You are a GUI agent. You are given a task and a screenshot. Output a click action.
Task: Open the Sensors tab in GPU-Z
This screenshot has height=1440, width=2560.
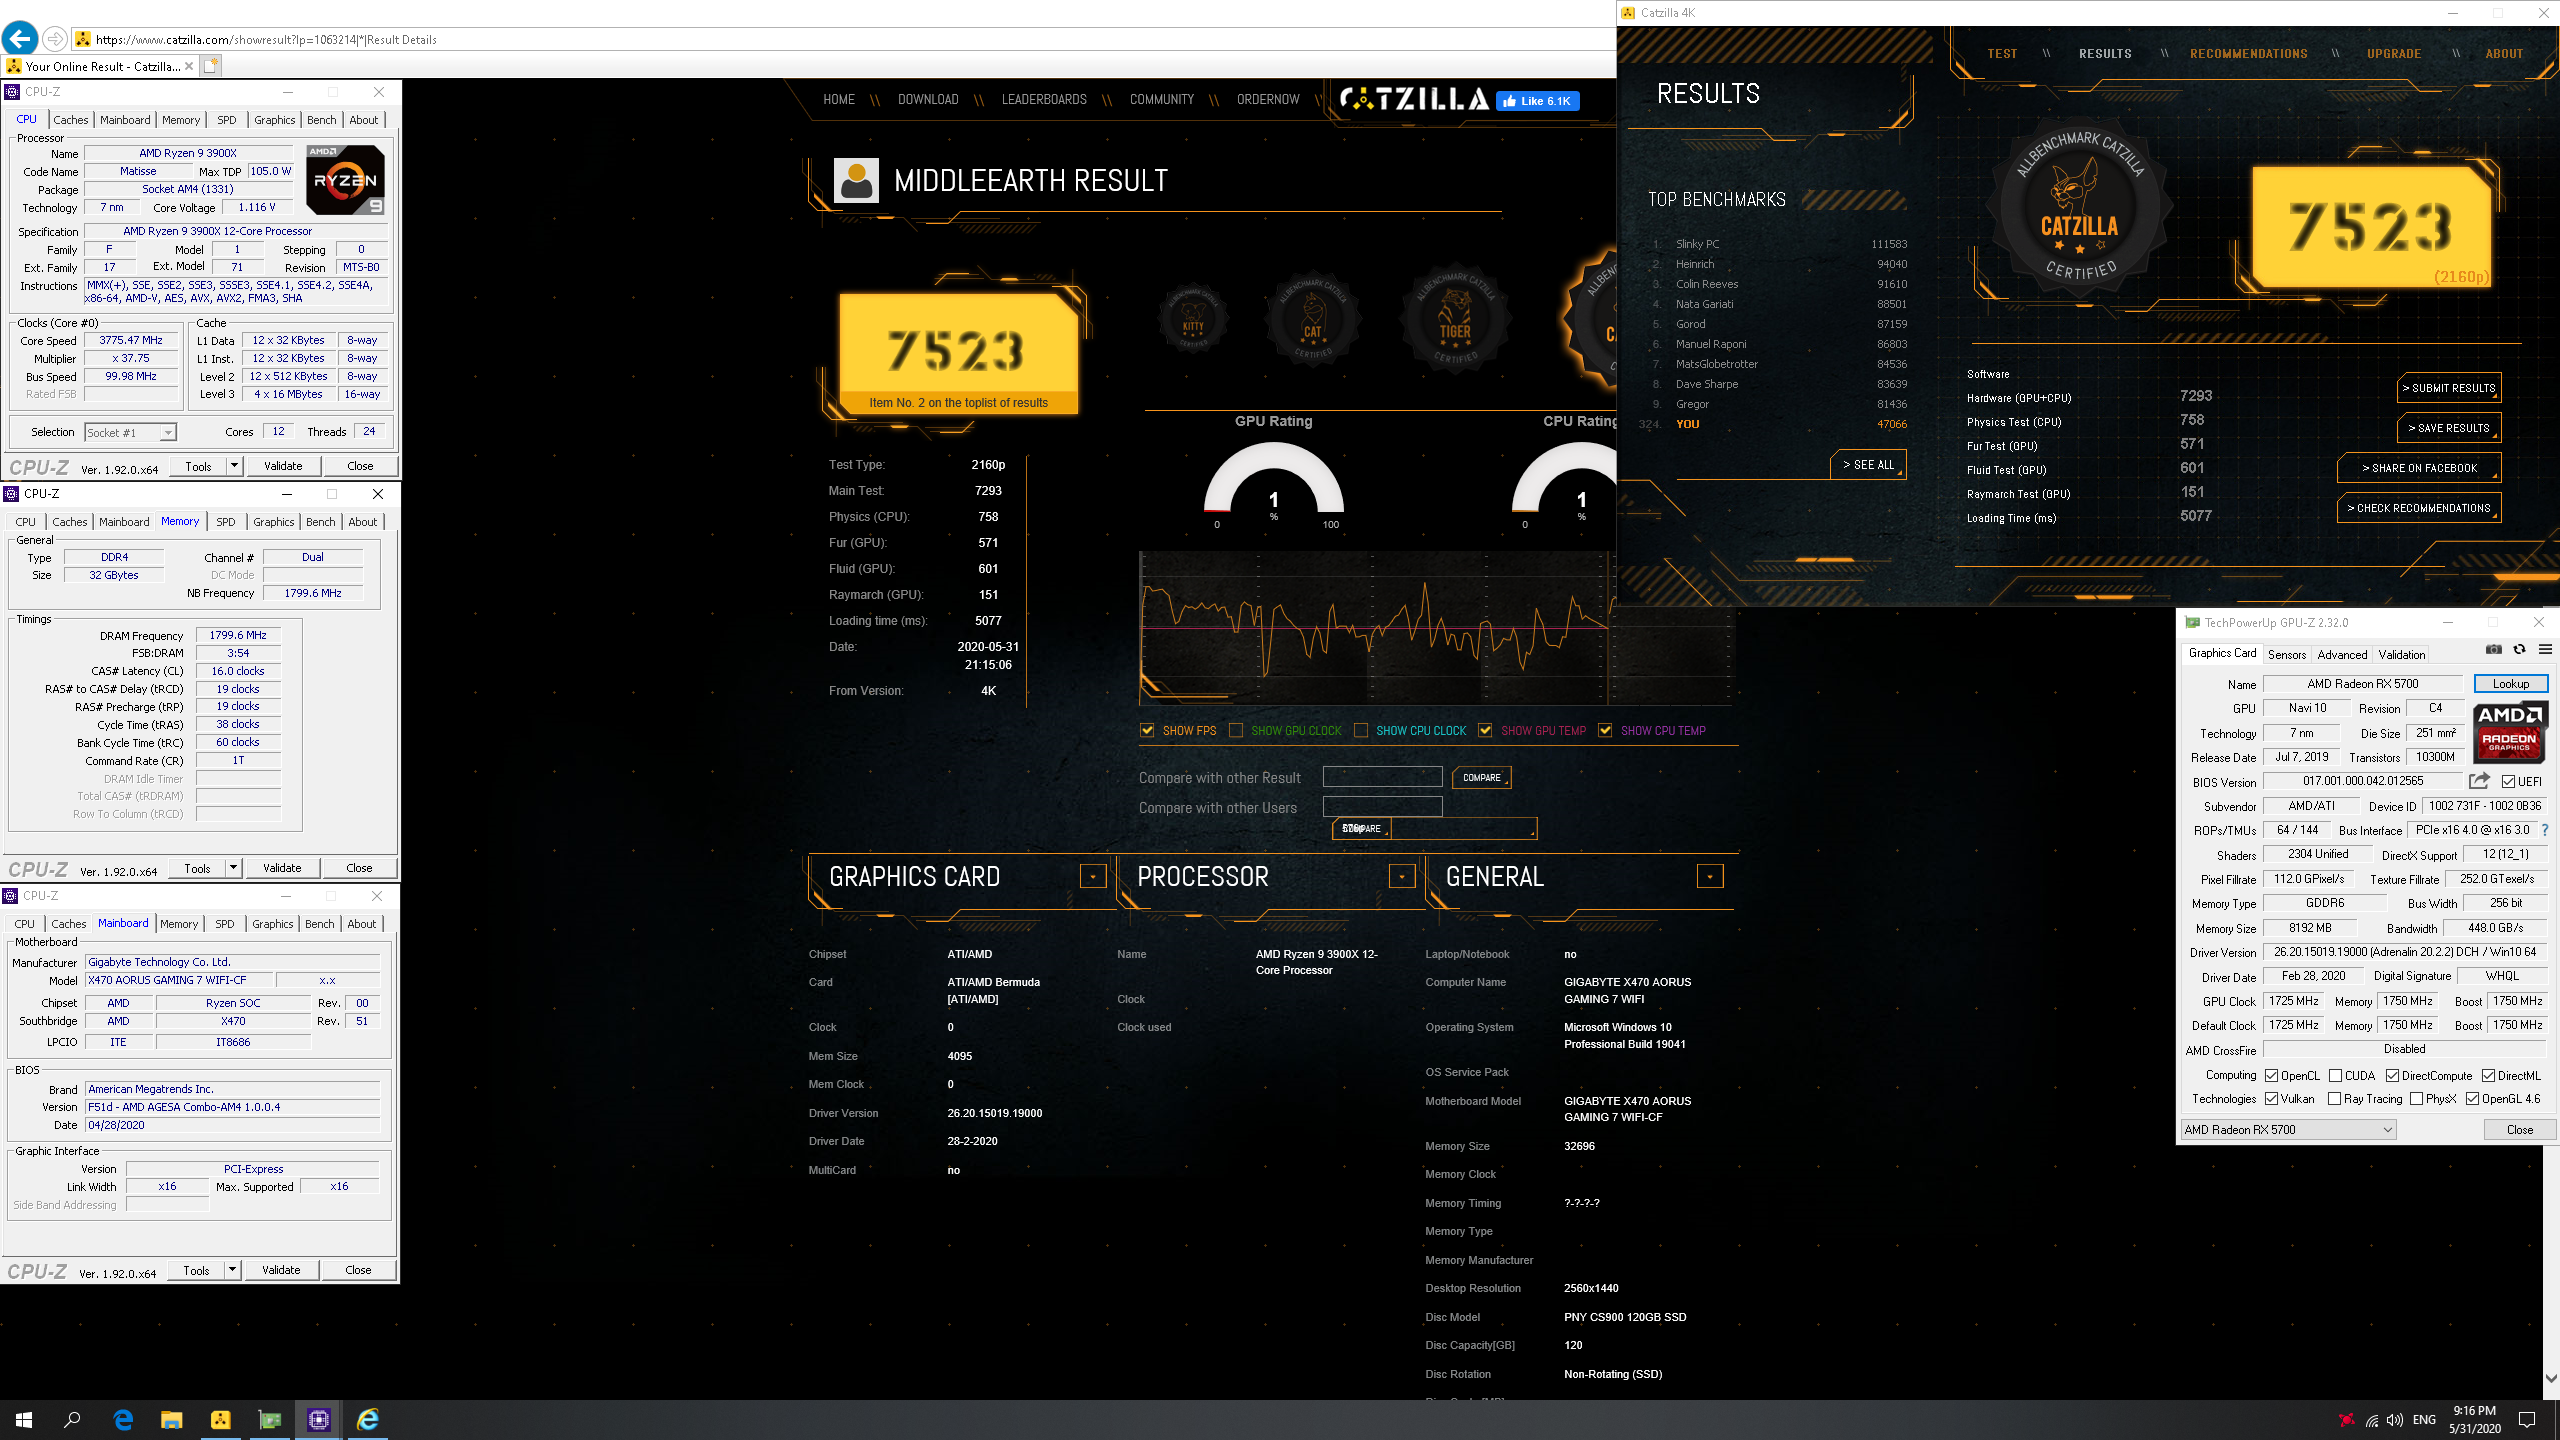click(x=2287, y=655)
